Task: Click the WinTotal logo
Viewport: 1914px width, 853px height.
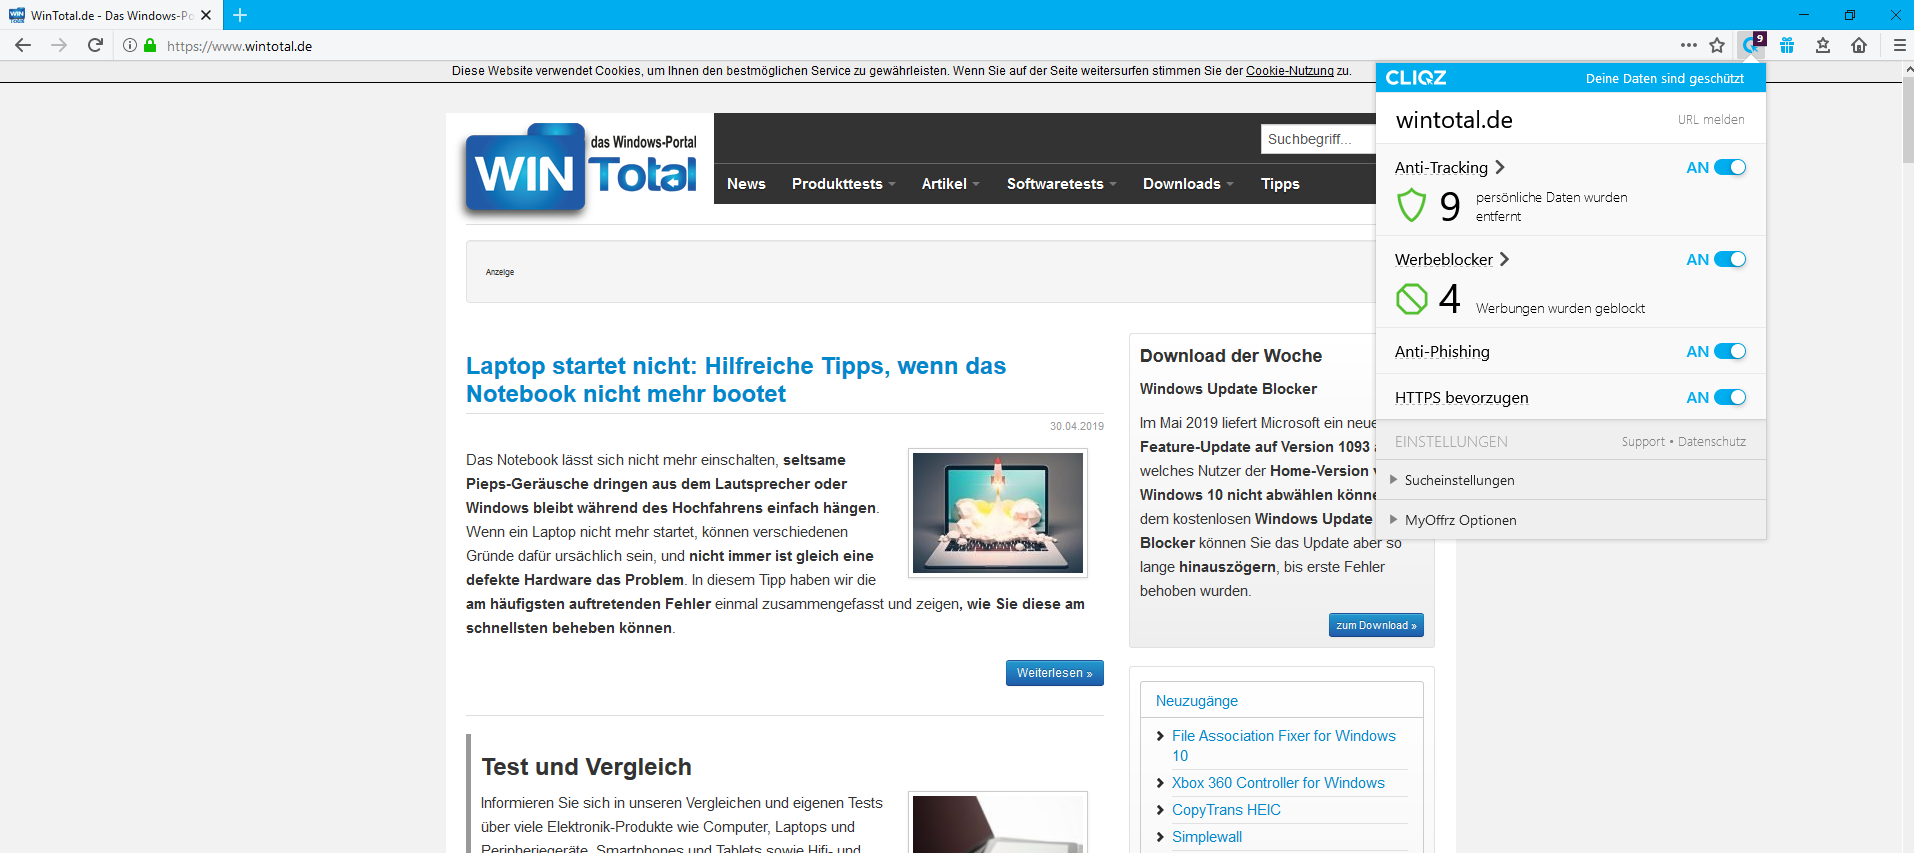Action: tap(582, 168)
